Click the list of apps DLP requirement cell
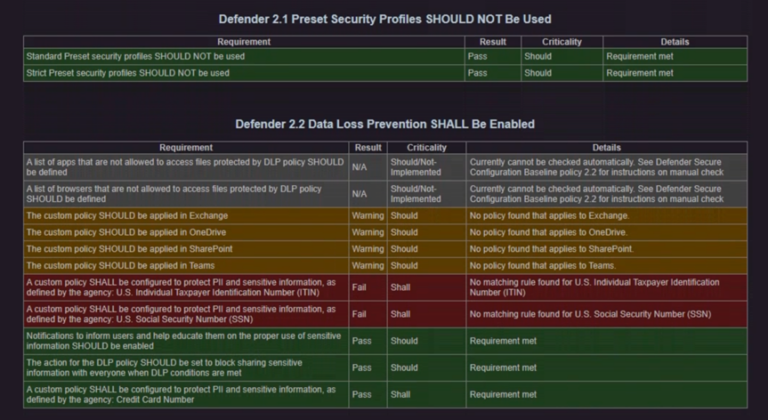 pos(185,166)
